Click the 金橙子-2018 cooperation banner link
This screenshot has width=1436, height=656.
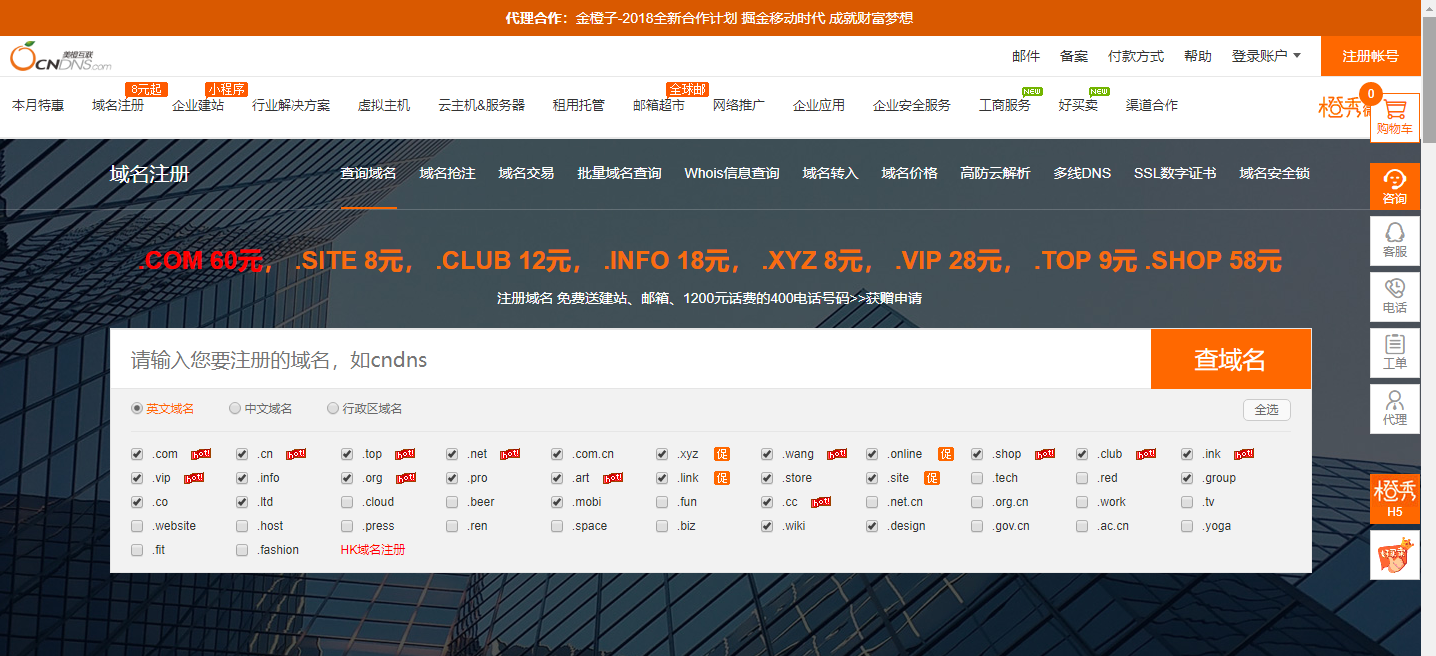[744, 18]
